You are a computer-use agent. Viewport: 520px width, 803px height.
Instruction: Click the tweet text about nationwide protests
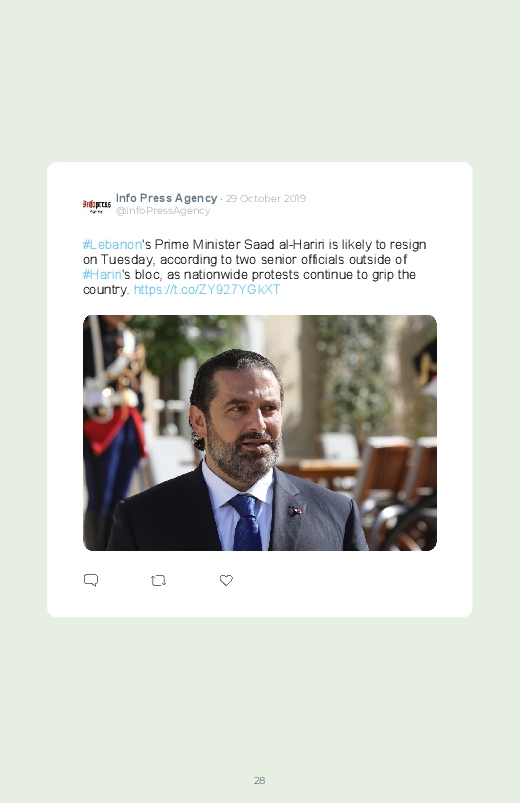coord(255,267)
